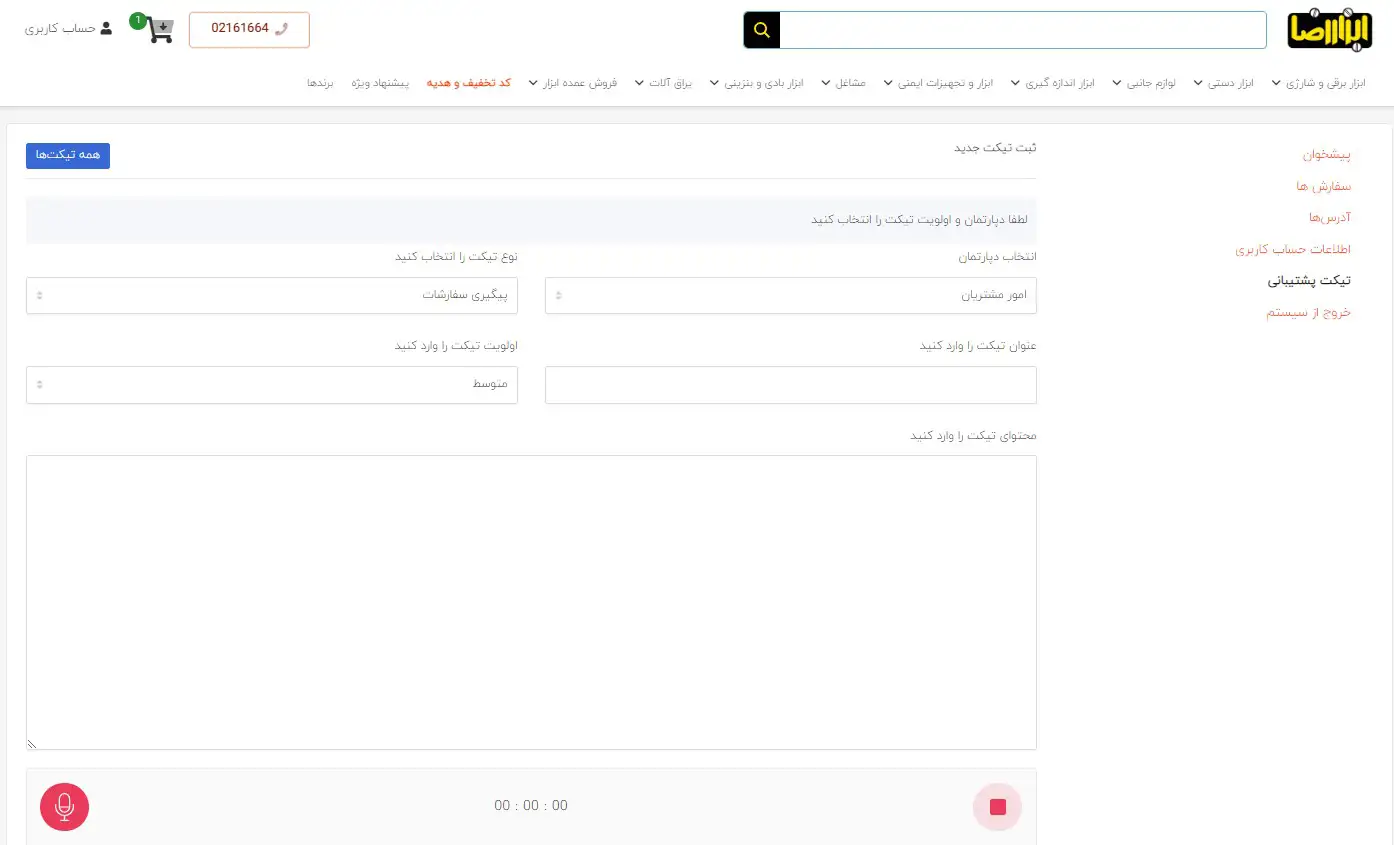Image resolution: width=1394 pixels, height=845 pixels.
Task: Open the priority dropdown showing متوسط
Action: [x=272, y=385]
